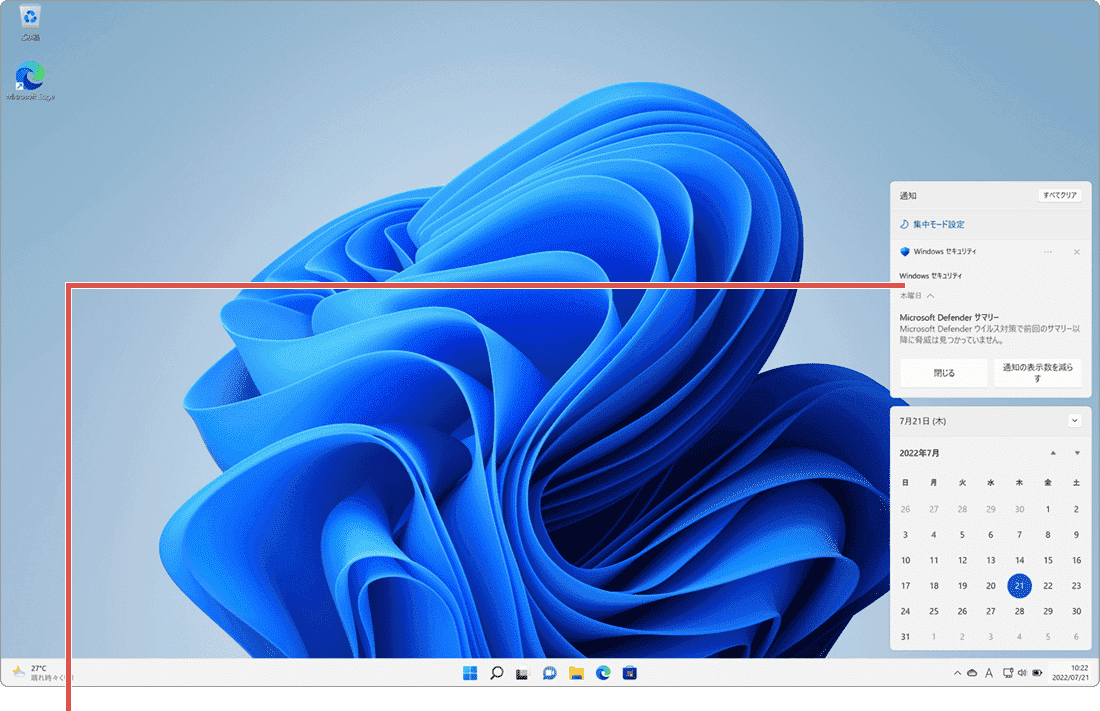
Task: Open OneDrive from the system tray
Action: [x=972, y=674]
